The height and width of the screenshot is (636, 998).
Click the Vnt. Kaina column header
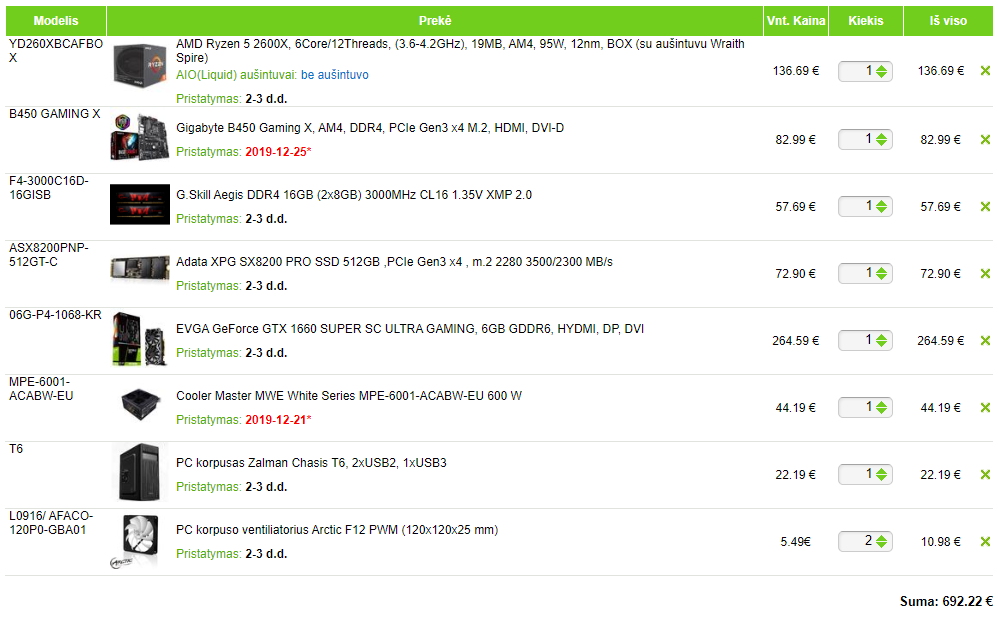point(795,21)
